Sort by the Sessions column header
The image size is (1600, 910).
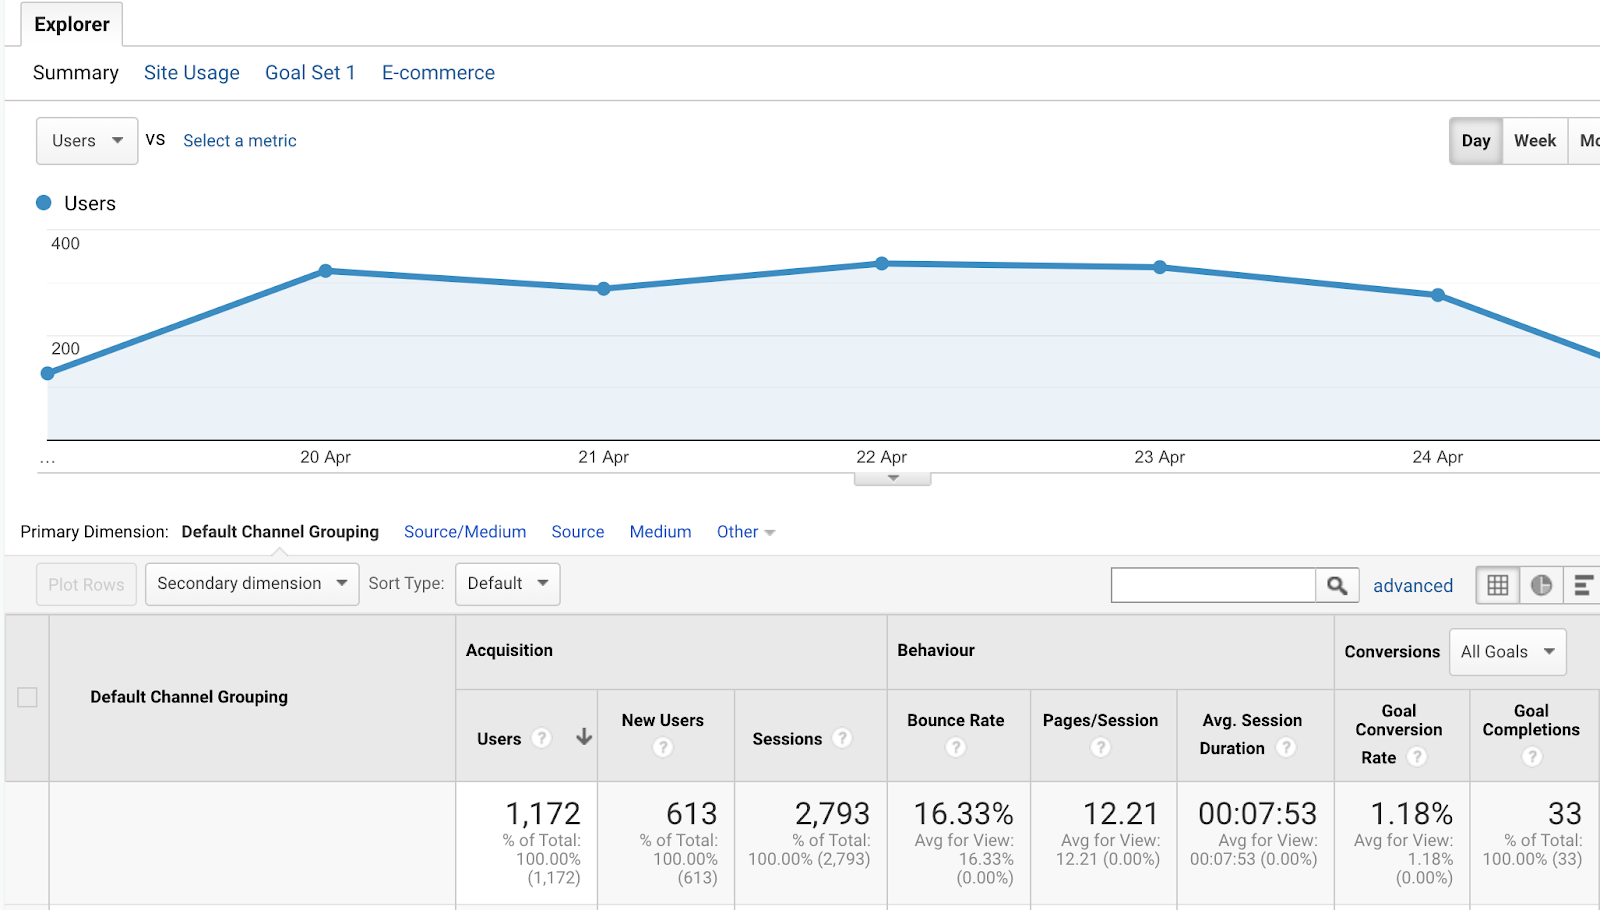[787, 739]
